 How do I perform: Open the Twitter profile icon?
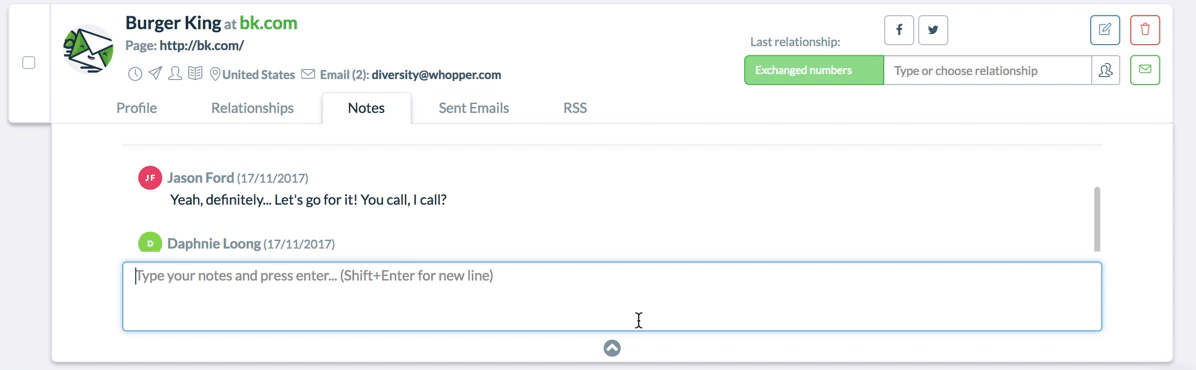933,31
